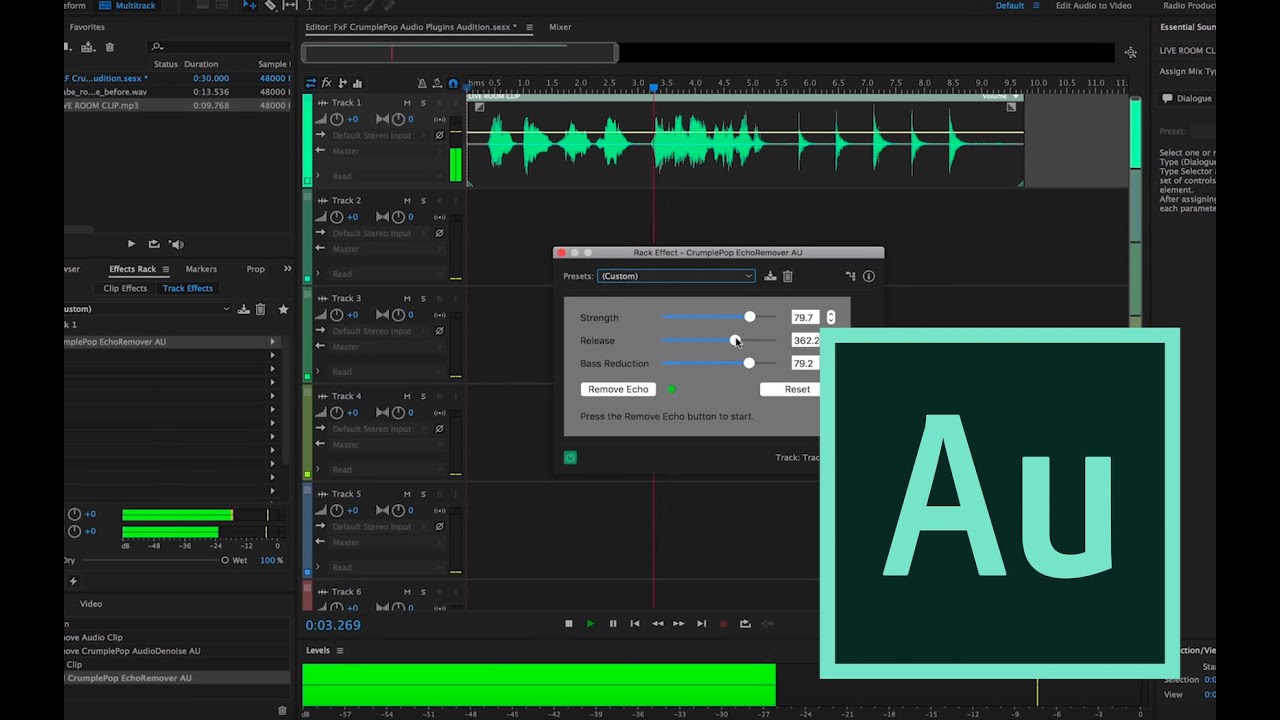
Task: Click the Strength value field 79.7
Action: tap(805, 317)
